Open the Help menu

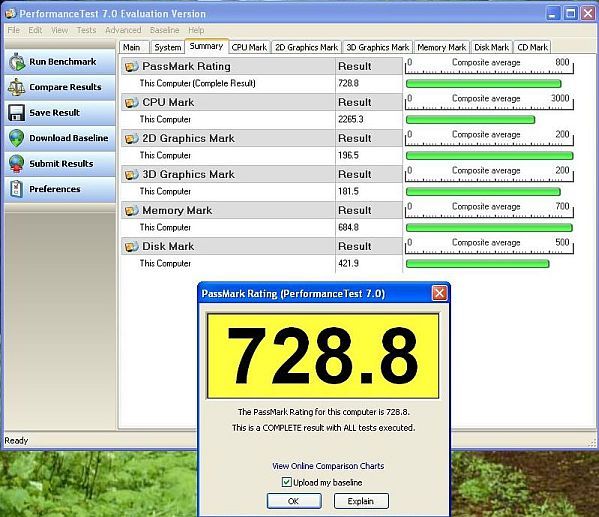pyautogui.click(x=196, y=30)
